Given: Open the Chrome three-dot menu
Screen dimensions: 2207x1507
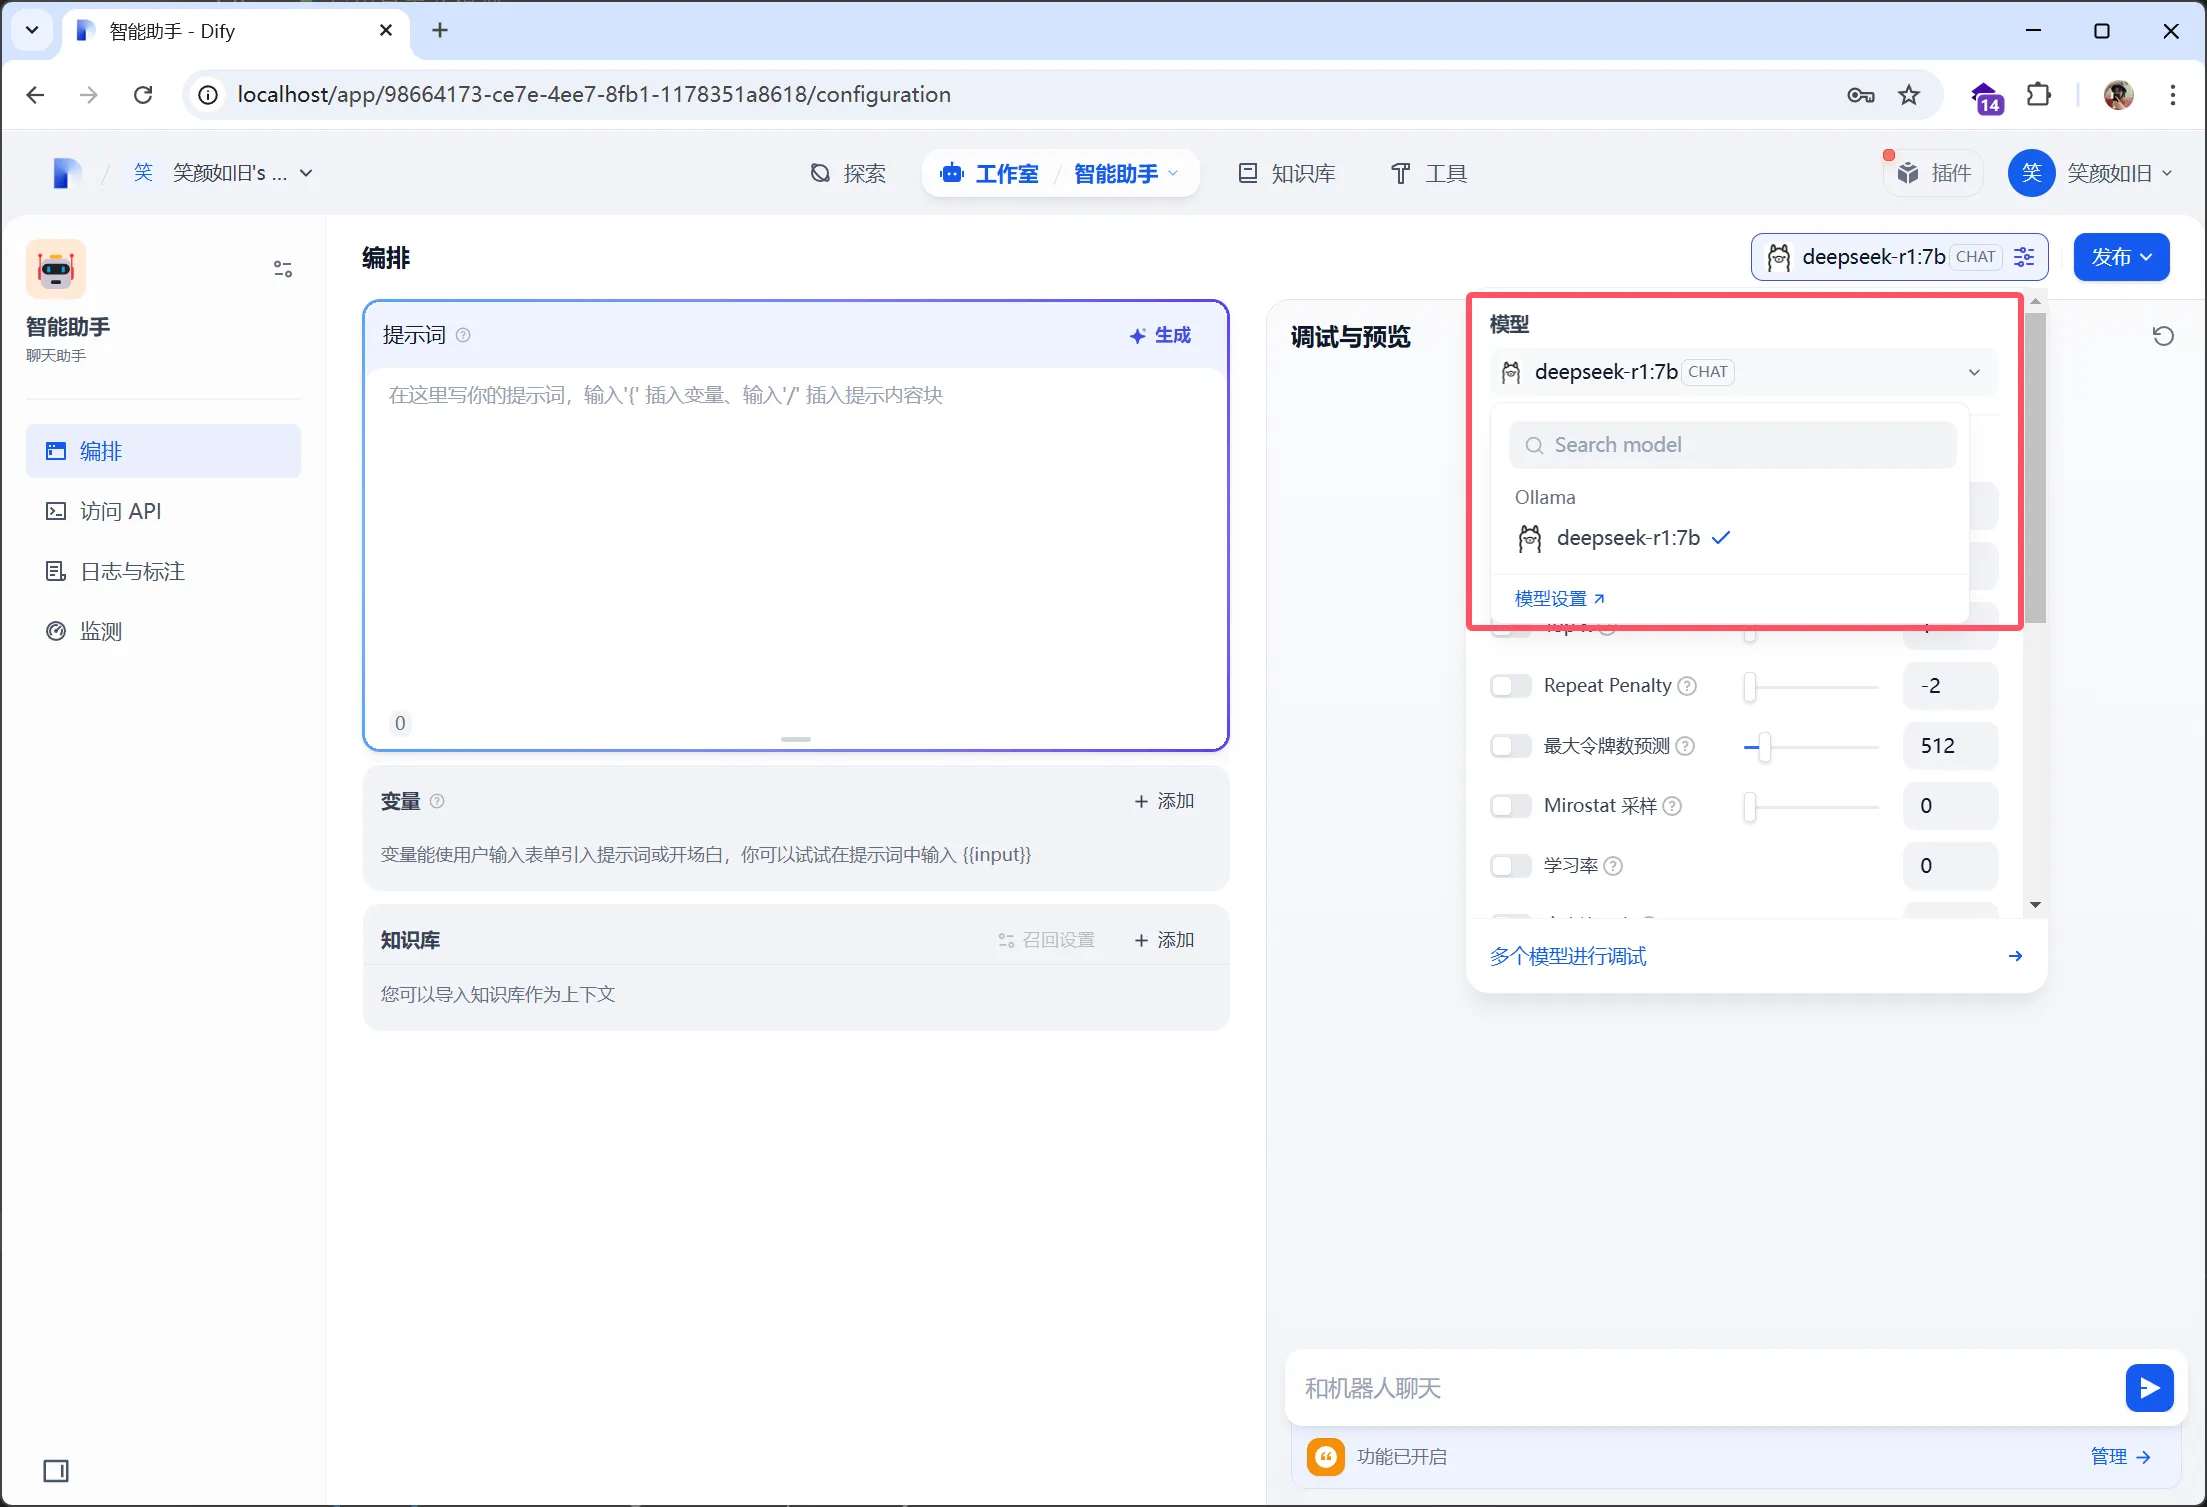Looking at the screenshot, I should 2172,95.
